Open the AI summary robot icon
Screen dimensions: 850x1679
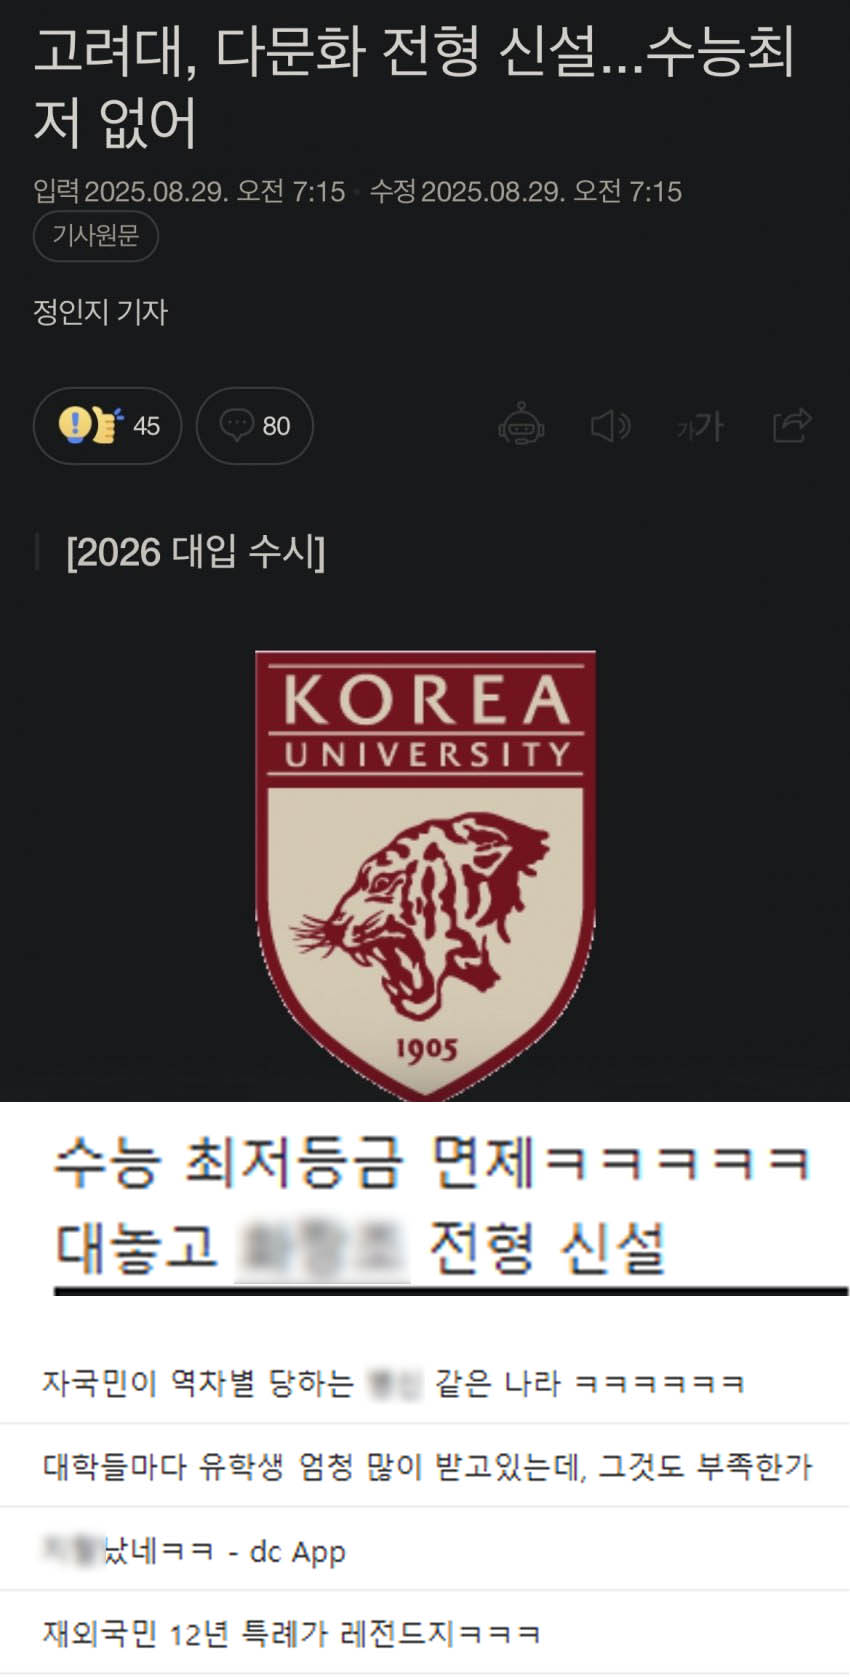click(521, 425)
